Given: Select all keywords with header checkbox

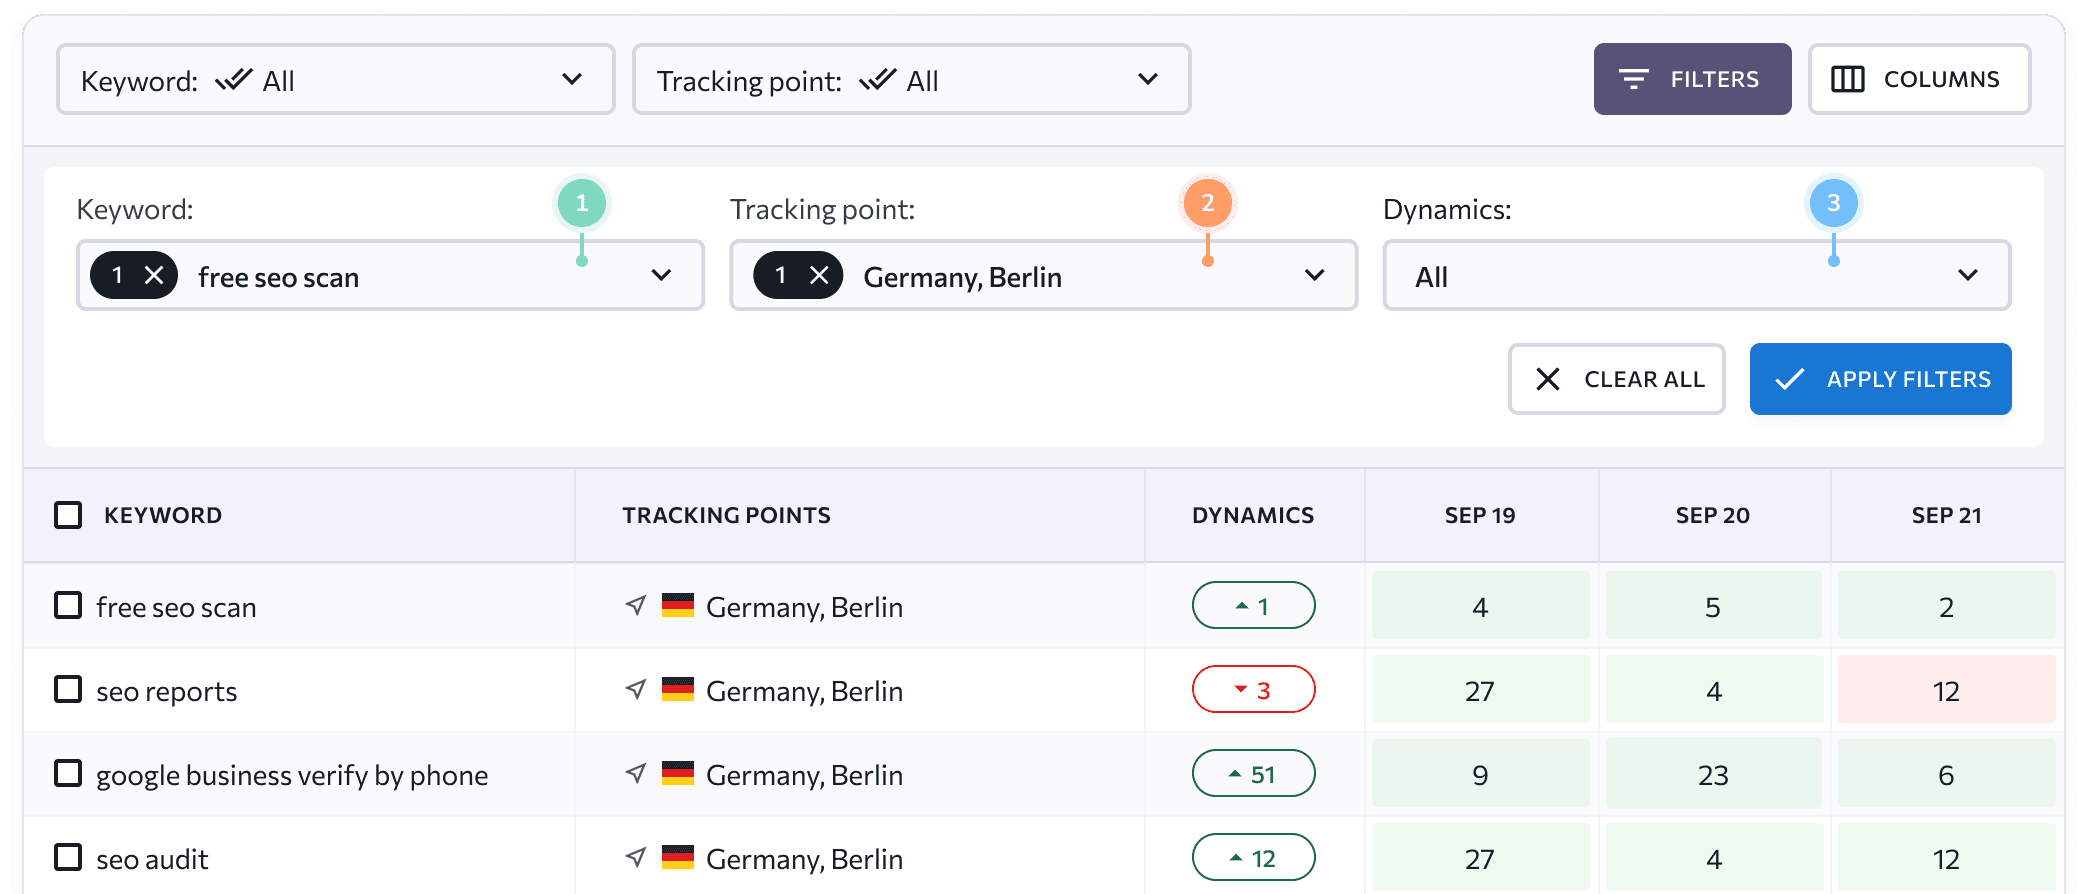Looking at the screenshot, I should pyautogui.click(x=68, y=515).
